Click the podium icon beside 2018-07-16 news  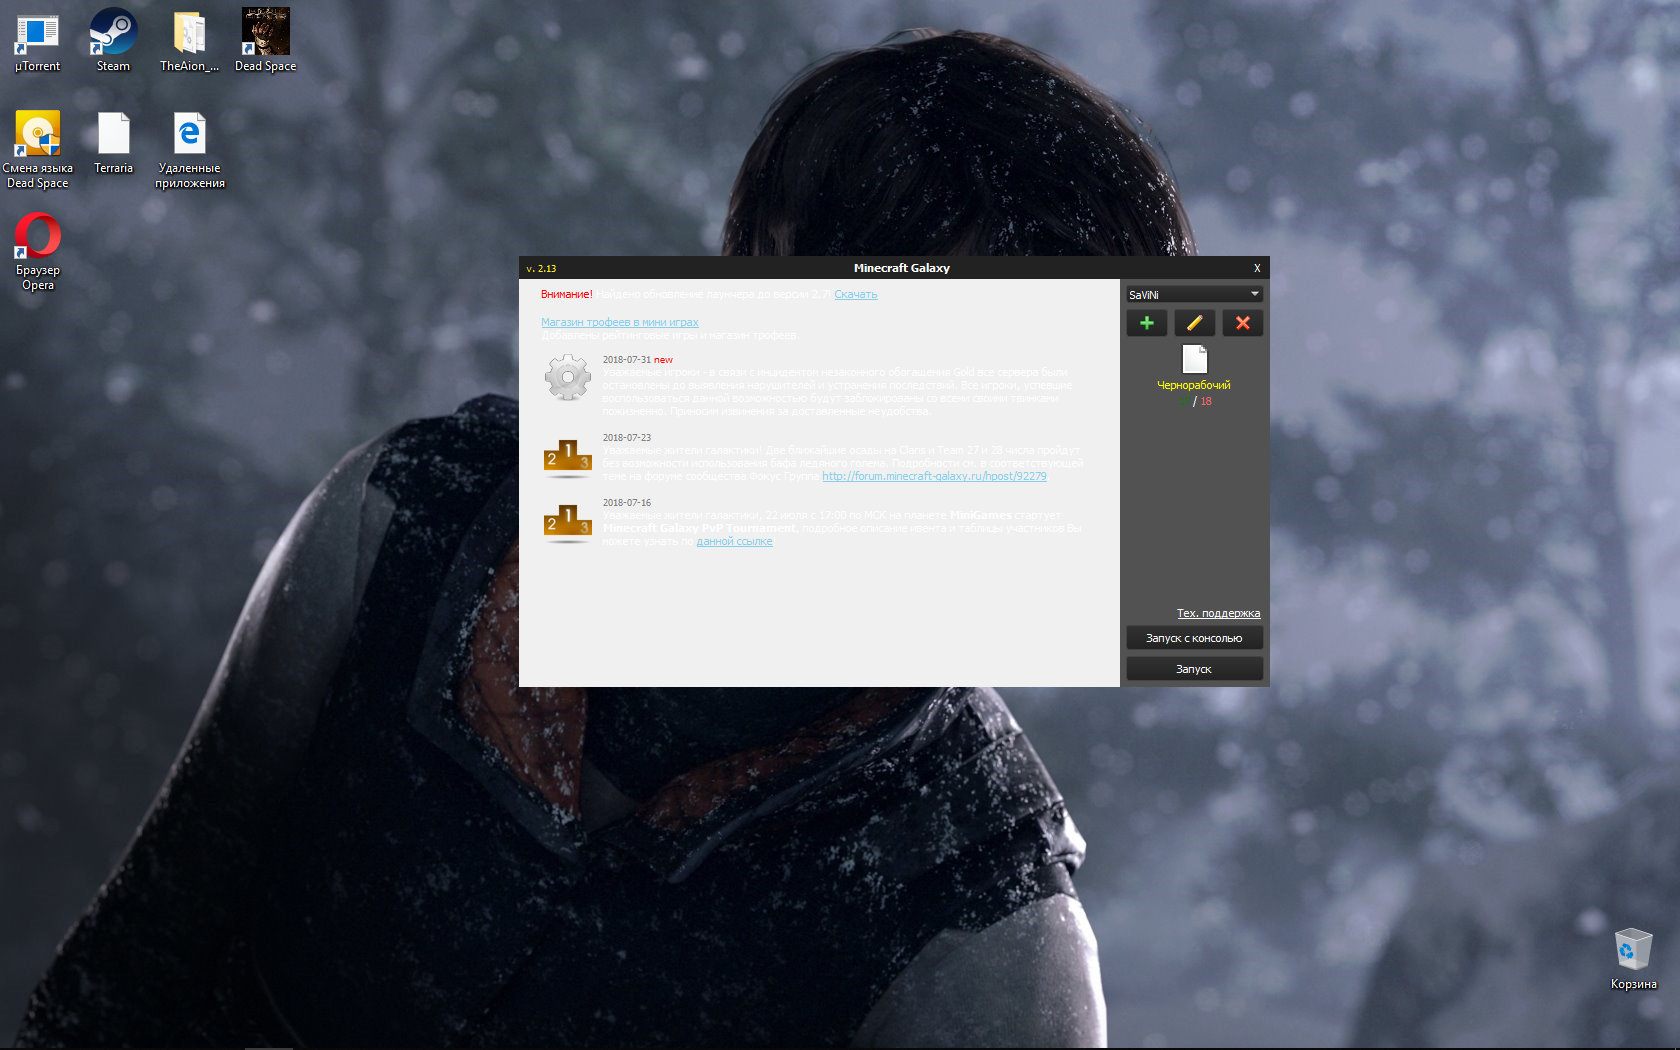(567, 523)
